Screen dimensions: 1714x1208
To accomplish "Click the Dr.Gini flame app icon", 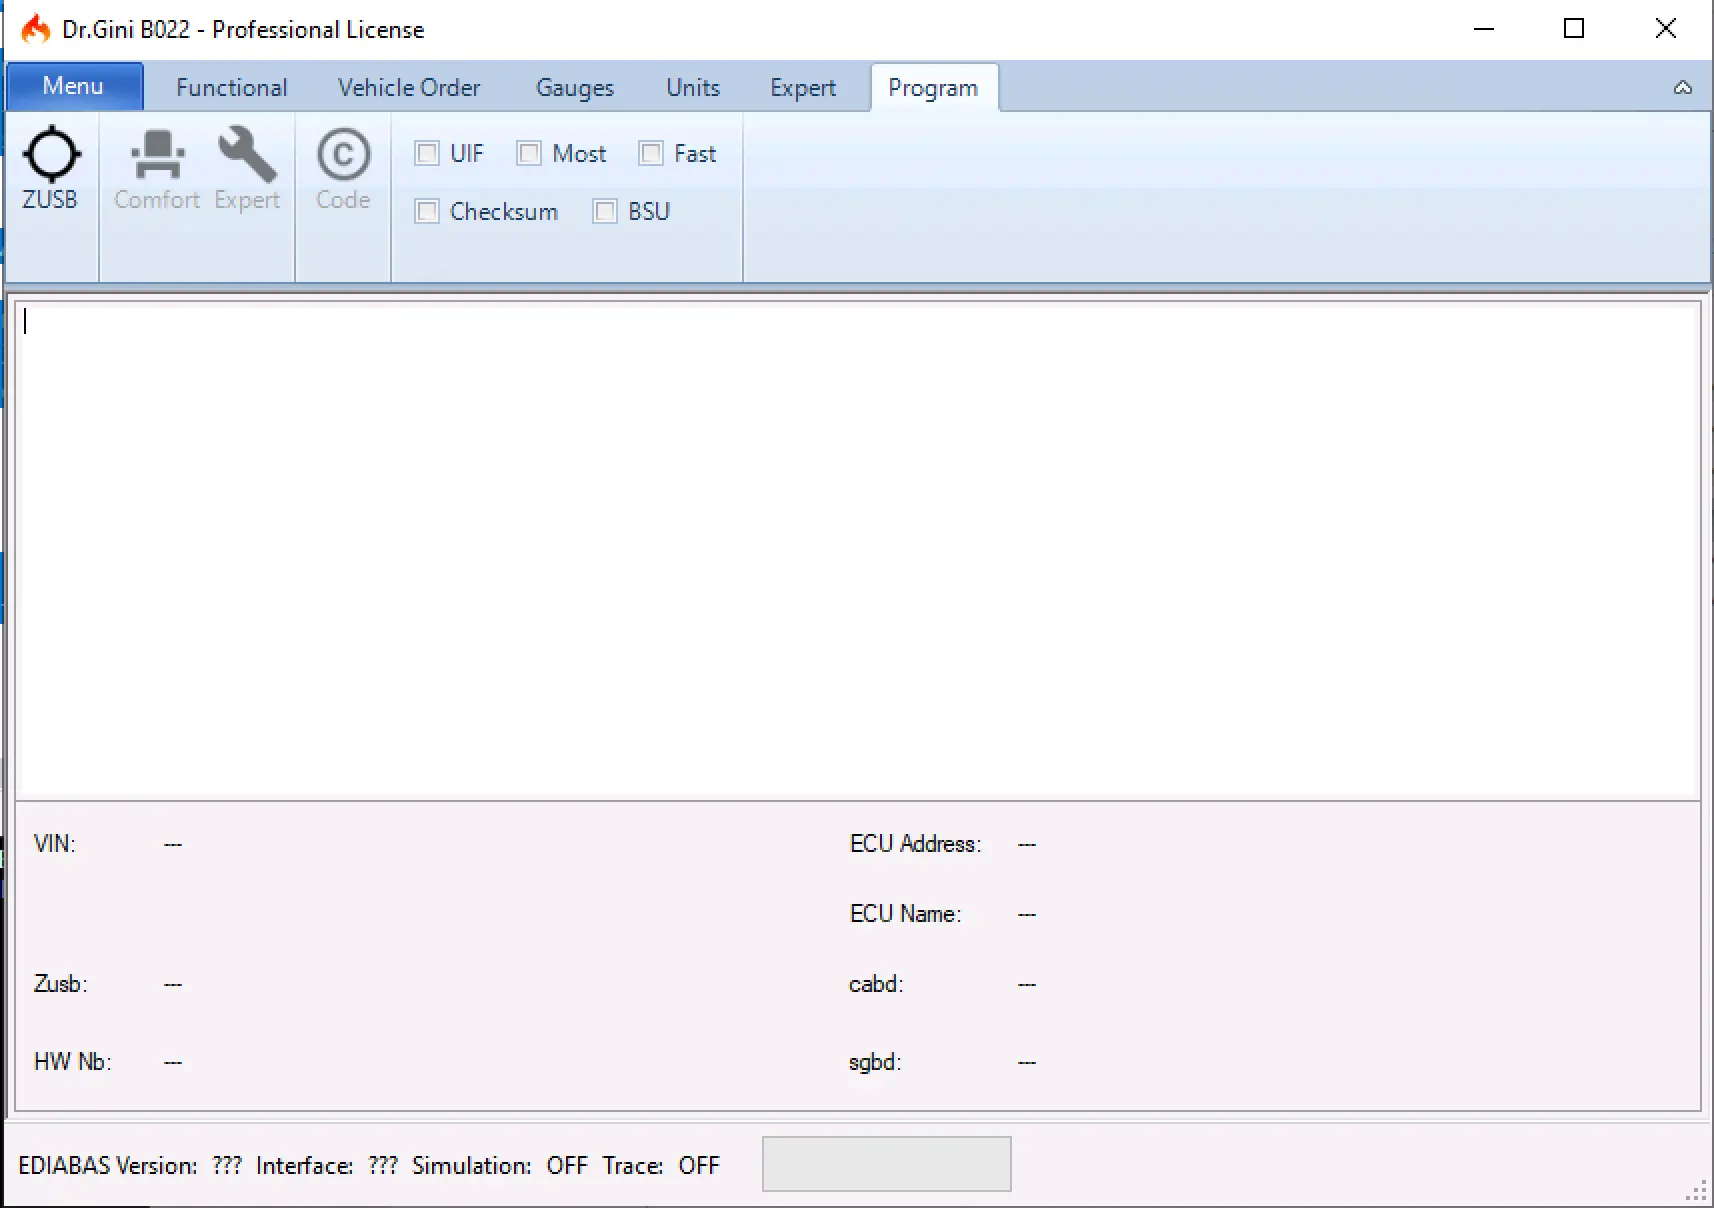I will click(36, 29).
